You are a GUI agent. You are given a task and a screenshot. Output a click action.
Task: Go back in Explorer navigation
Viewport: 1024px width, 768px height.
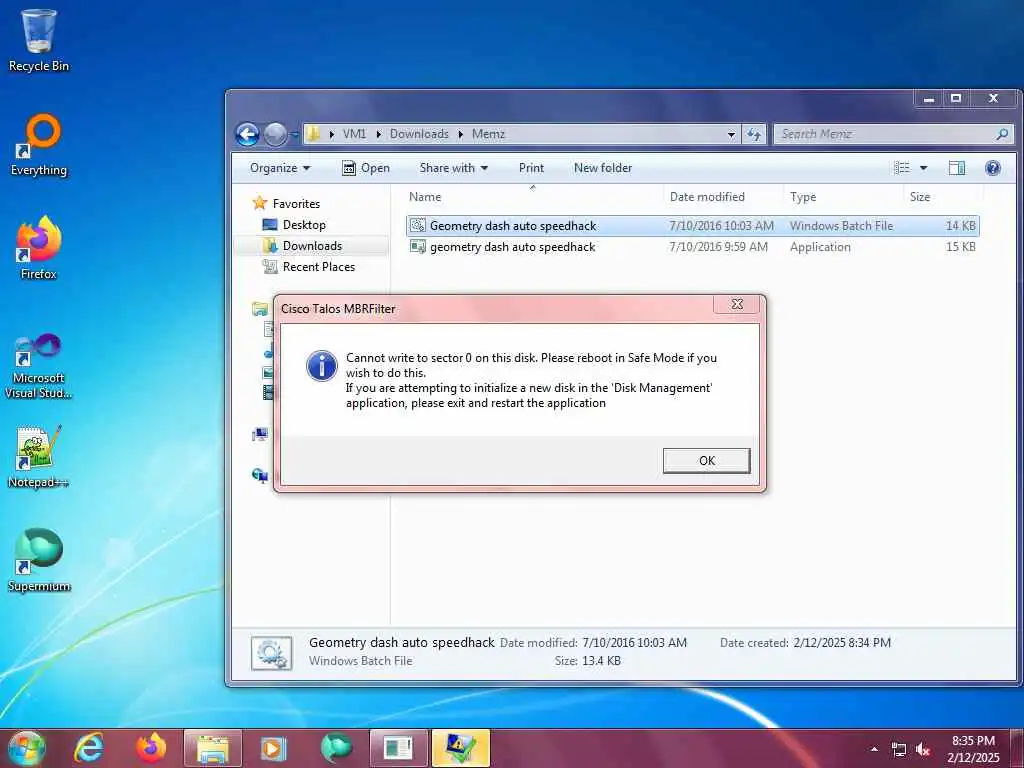click(x=248, y=135)
